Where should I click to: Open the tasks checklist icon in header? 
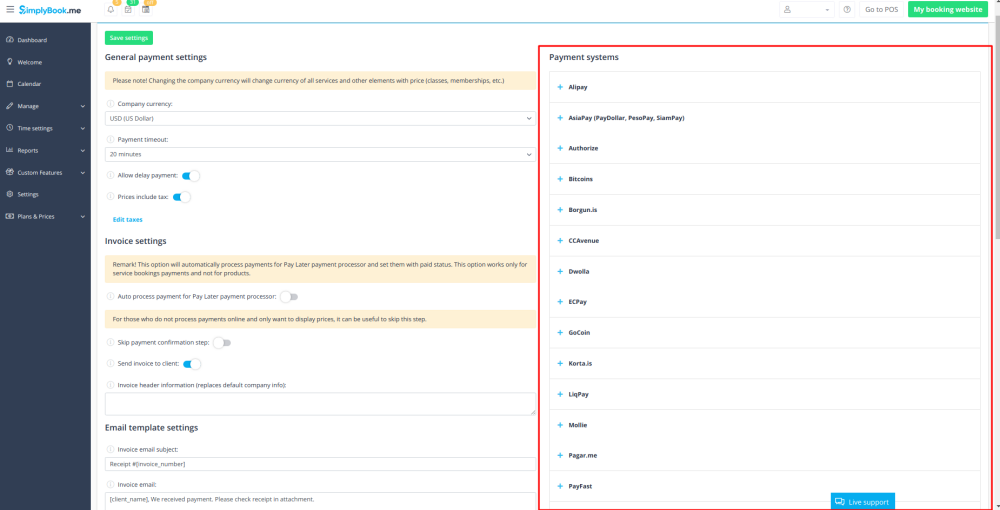(128, 9)
